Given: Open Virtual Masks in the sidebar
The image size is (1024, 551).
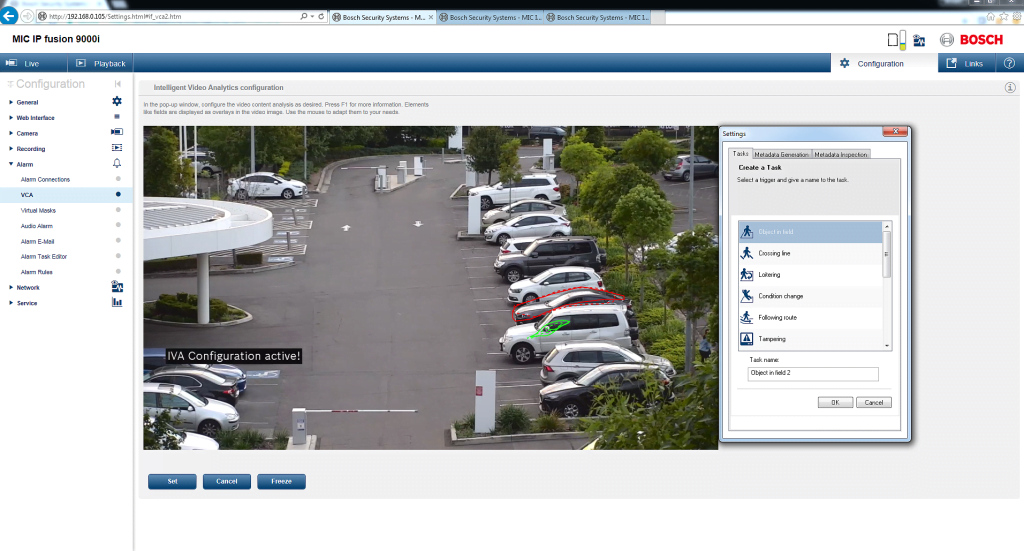Looking at the screenshot, I should point(38,211).
